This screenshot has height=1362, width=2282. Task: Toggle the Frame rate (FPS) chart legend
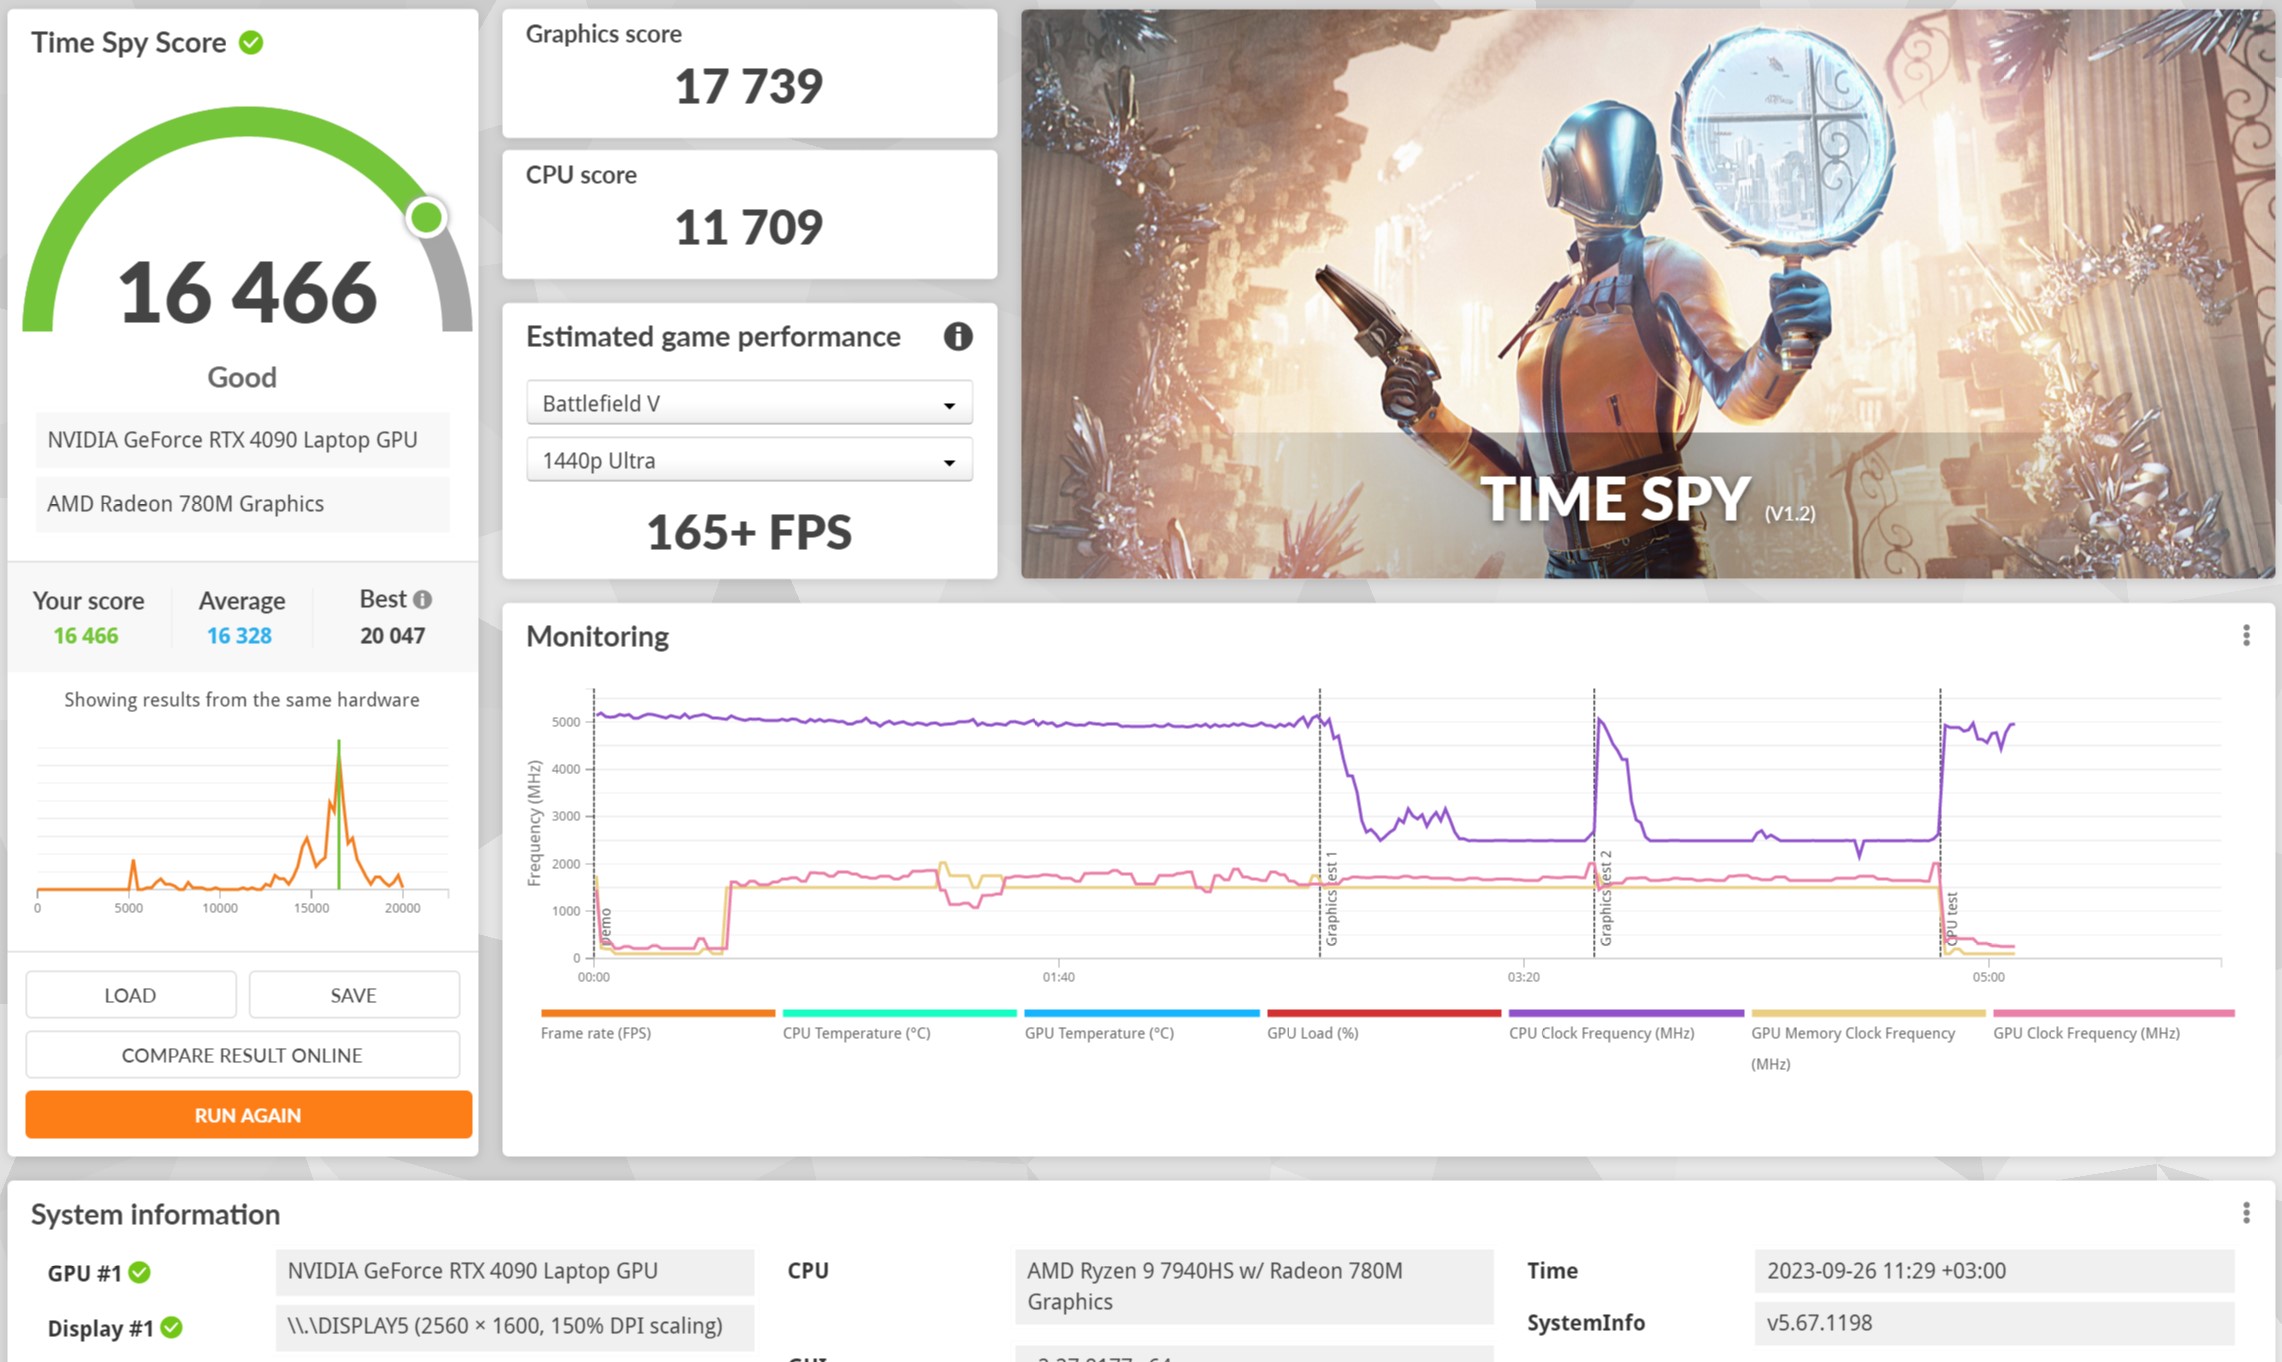click(x=596, y=1033)
